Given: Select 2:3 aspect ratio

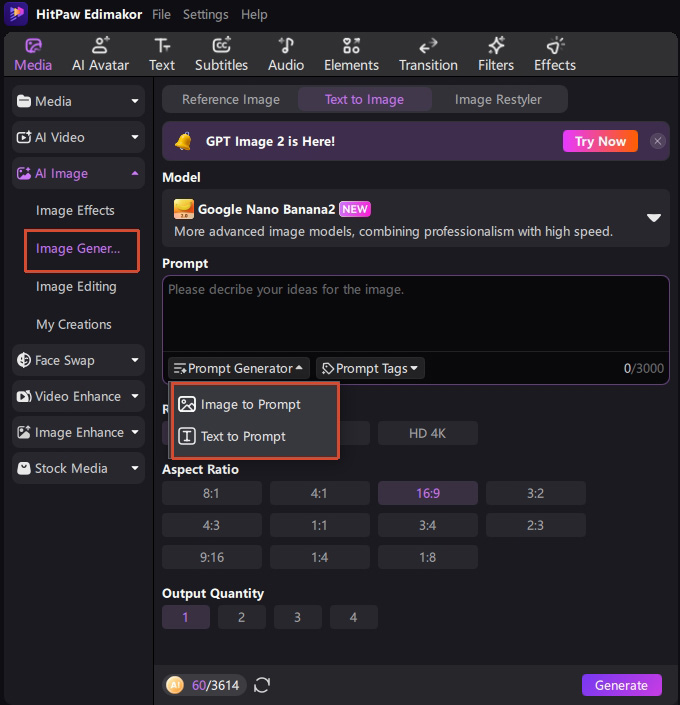Looking at the screenshot, I should [x=535, y=525].
